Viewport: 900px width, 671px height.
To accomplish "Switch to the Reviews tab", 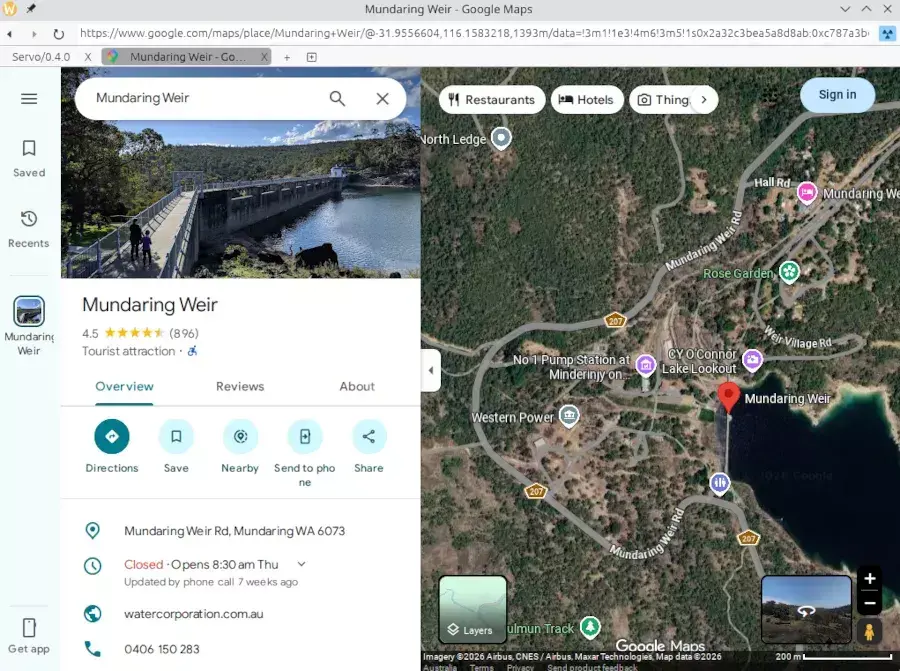I will pos(240,387).
